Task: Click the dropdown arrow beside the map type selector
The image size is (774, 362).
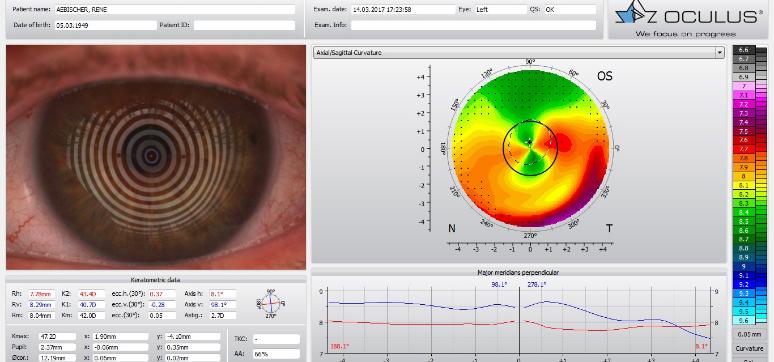Action: pos(720,52)
